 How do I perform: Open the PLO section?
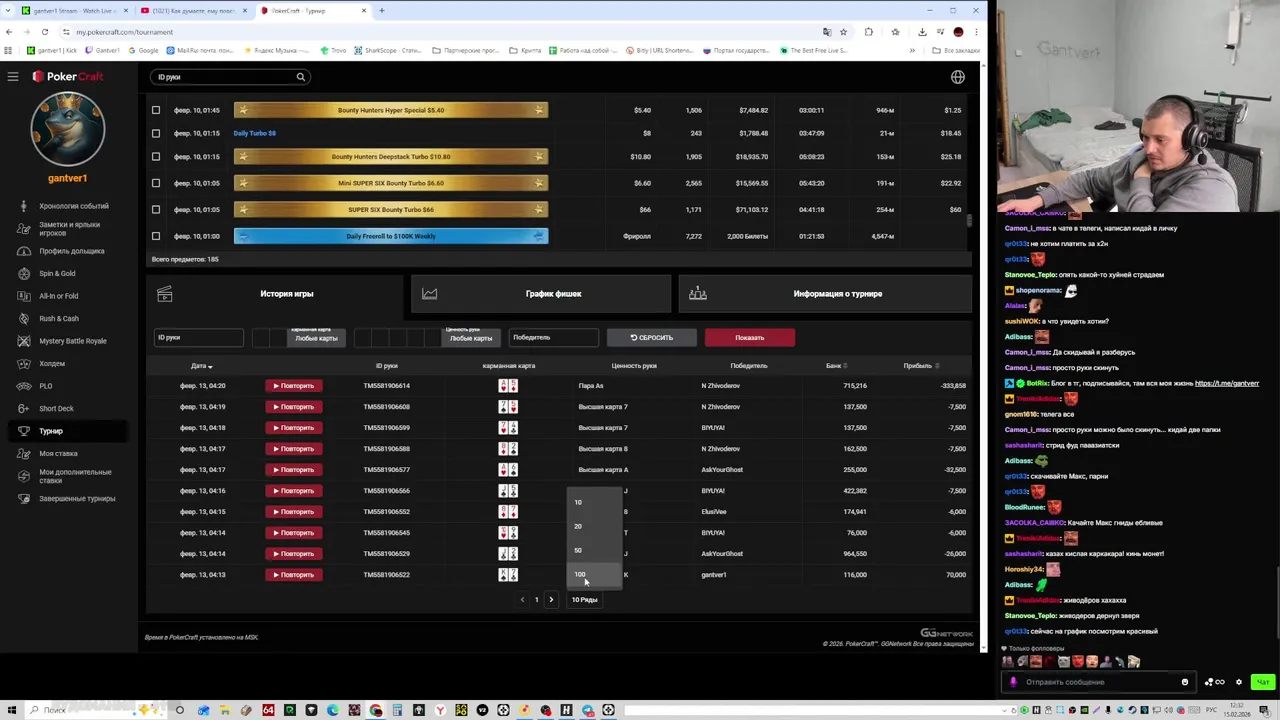coord(46,386)
